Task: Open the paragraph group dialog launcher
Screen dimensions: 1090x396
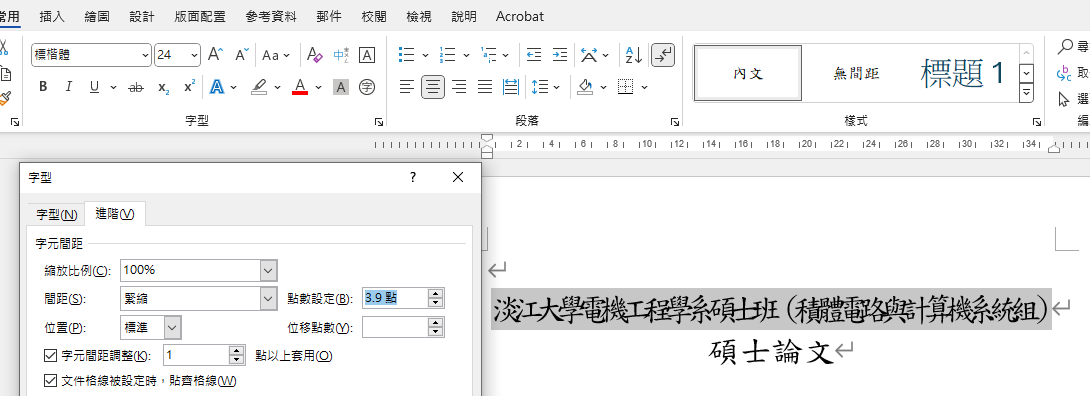Action: point(675,122)
